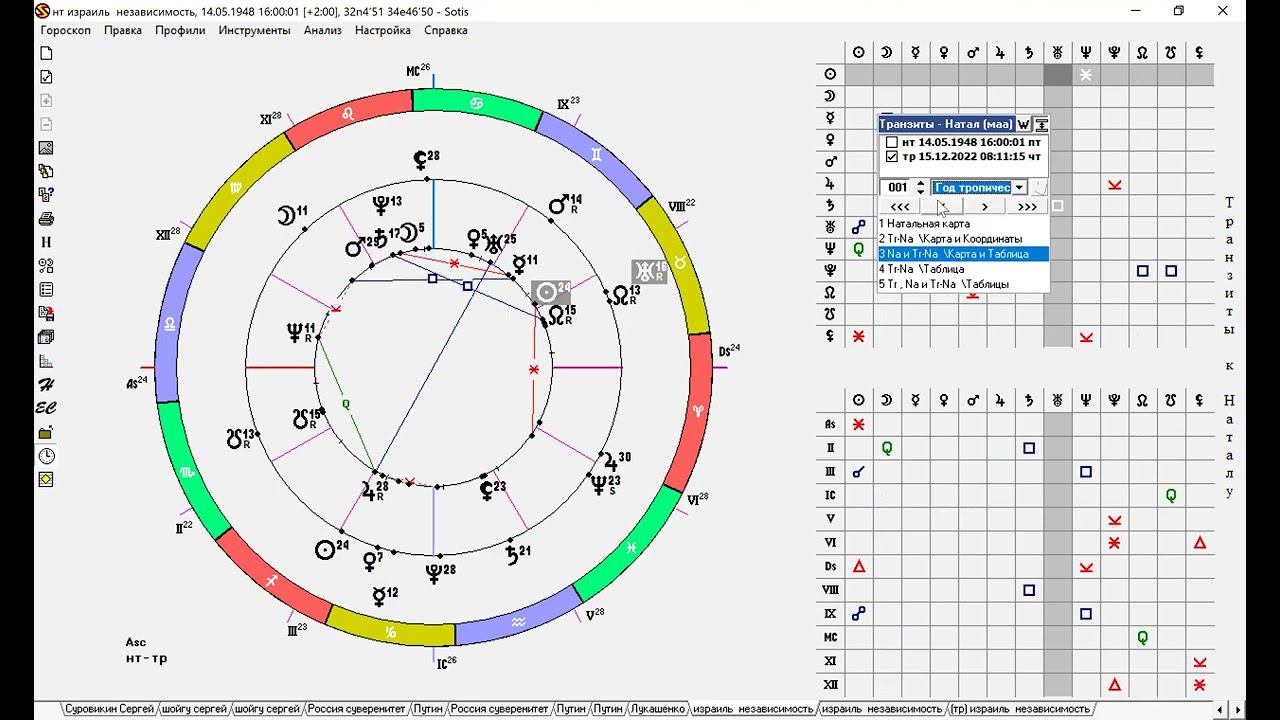Click the cascaded windows icon
This screenshot has width=1280, height=720.
point(46,337)
